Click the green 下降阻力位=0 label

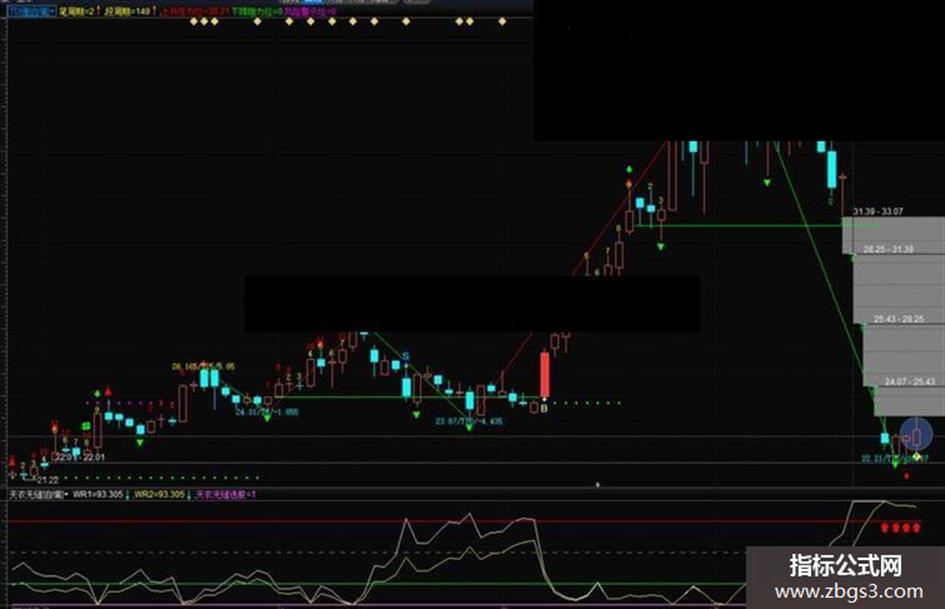coord(257,11)
